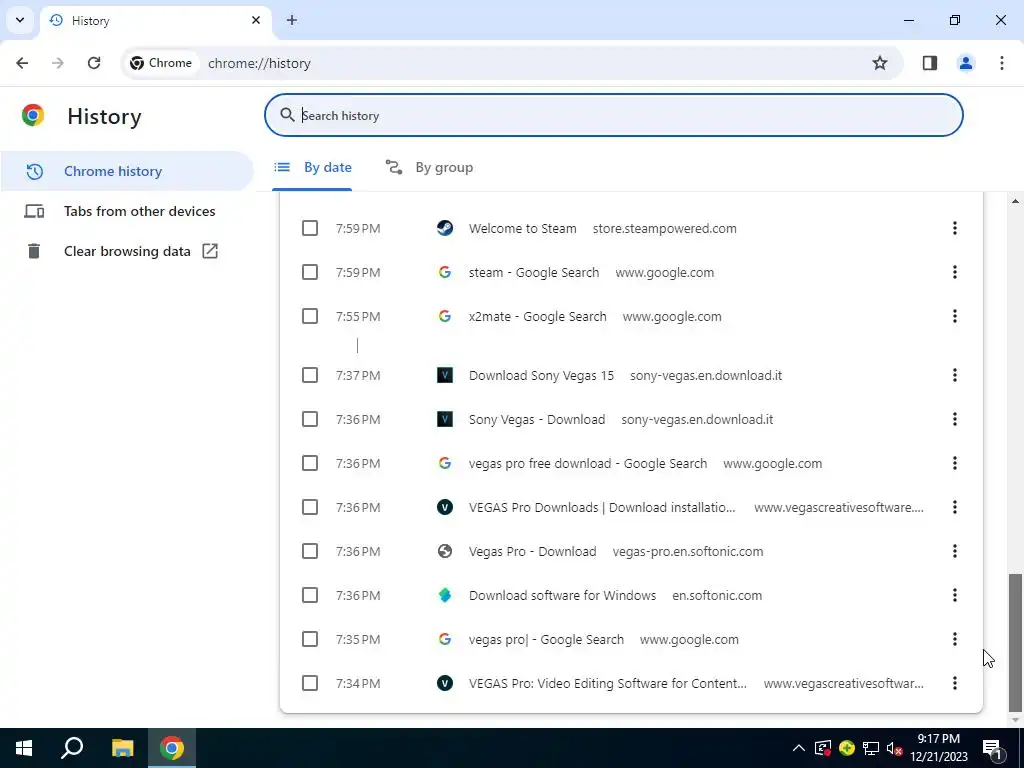Open steam - Google Search history link
Screen dimensions: 1024x768
tap(534, 272)
